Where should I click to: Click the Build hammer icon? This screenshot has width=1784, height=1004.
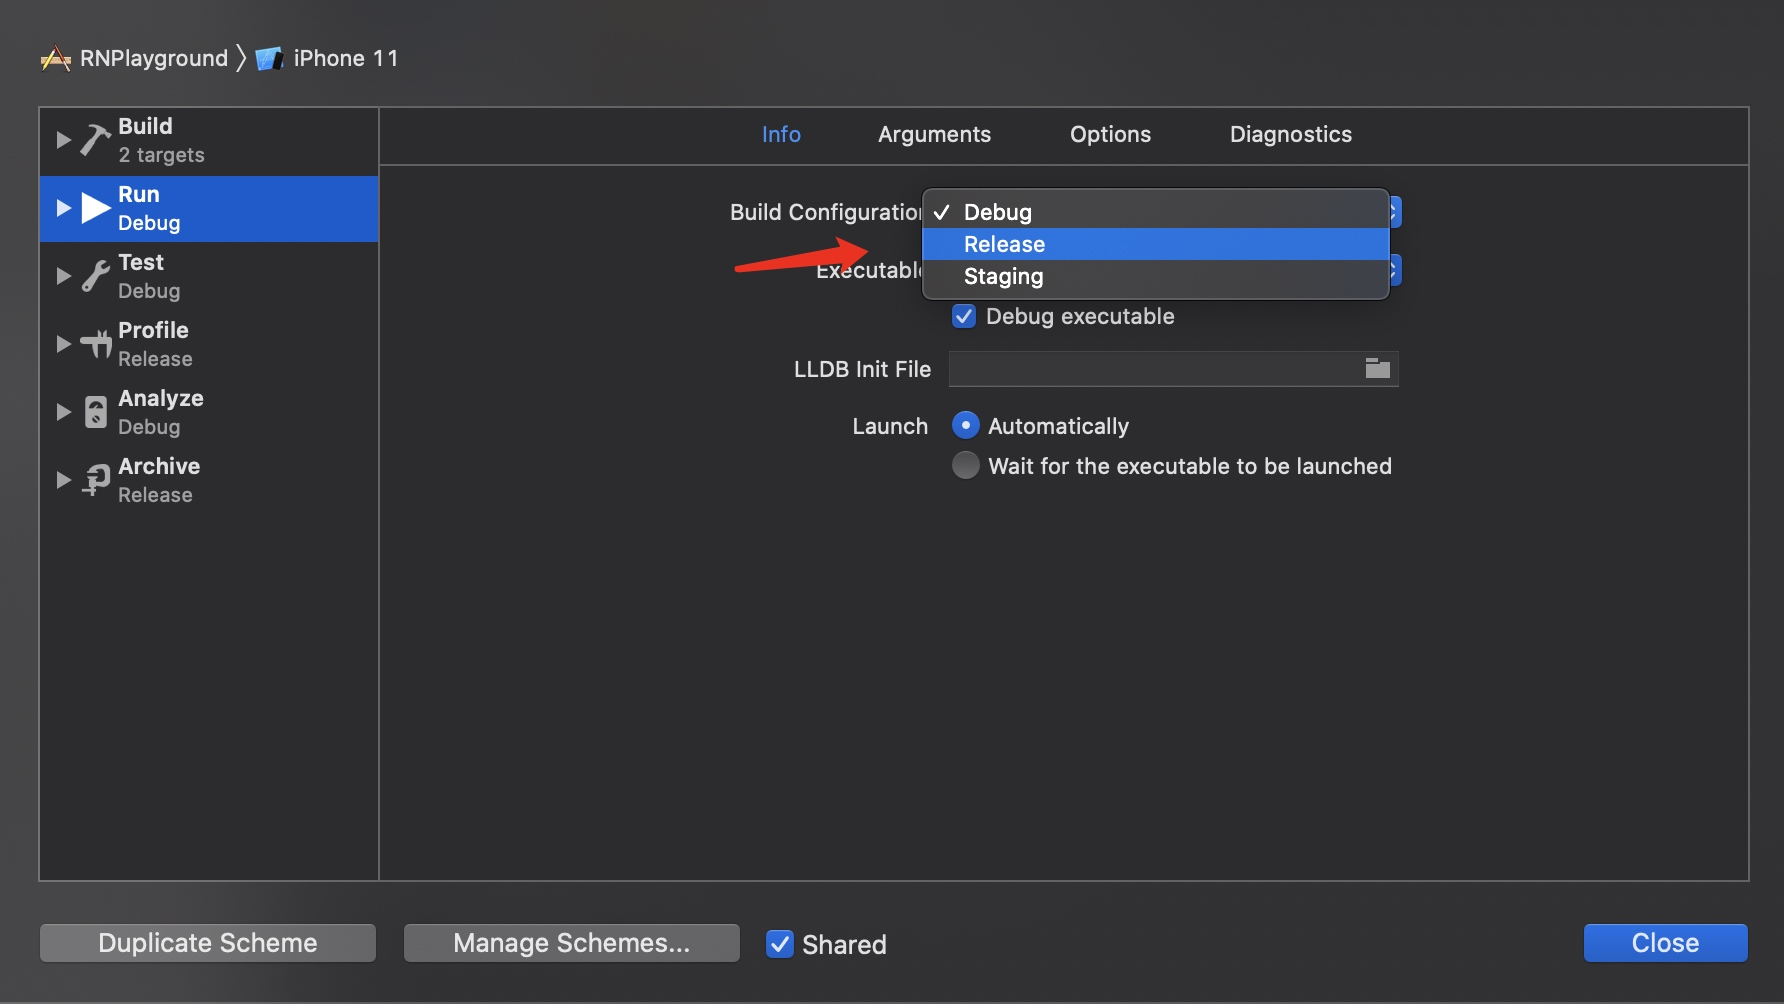[95, 140]
